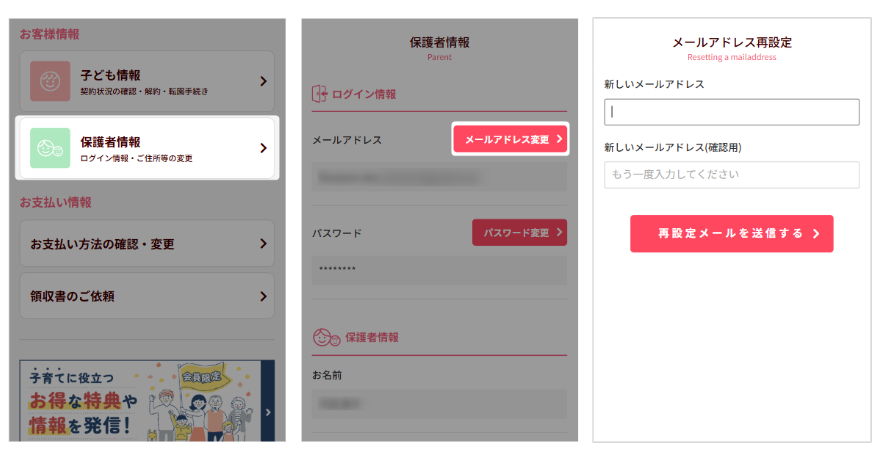Open the 子ども情報 menu item
Viewport: 887px width, 457px height.
pos(146,81)
